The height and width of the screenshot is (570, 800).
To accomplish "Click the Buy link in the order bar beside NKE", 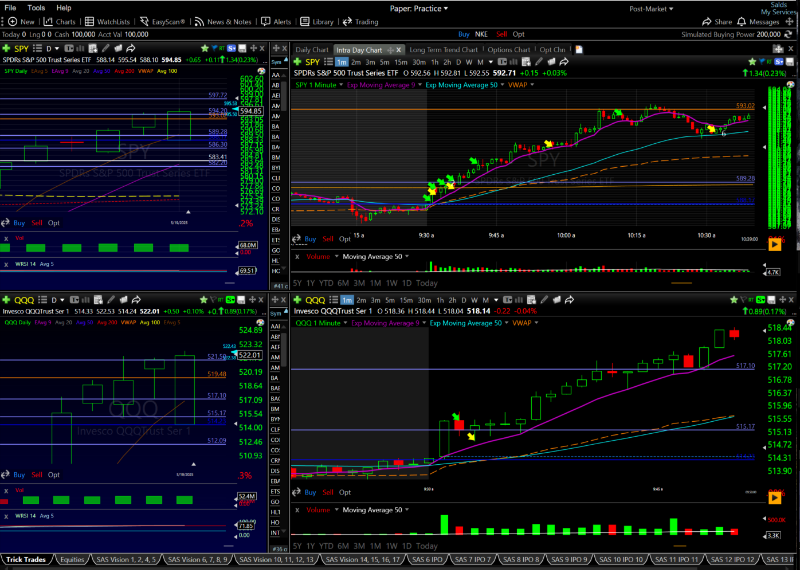I will (463, 34).
